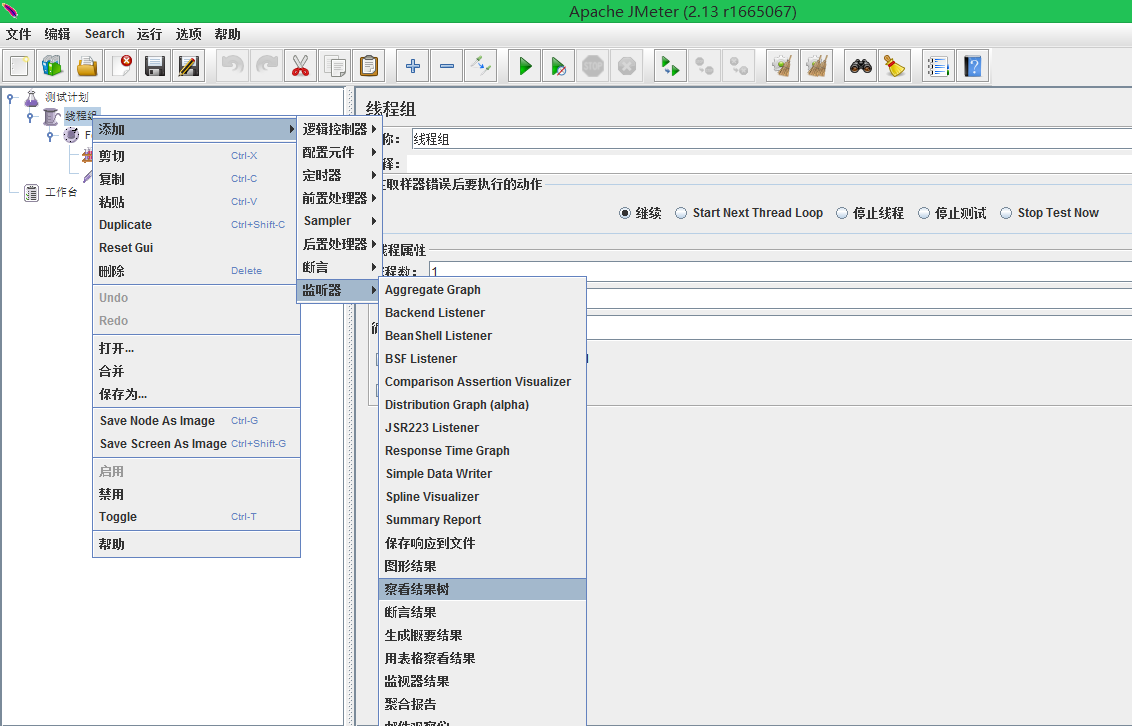Click the gray Stop icon
This screenshot has height=726, width=1132.
[x=593, y=66]
